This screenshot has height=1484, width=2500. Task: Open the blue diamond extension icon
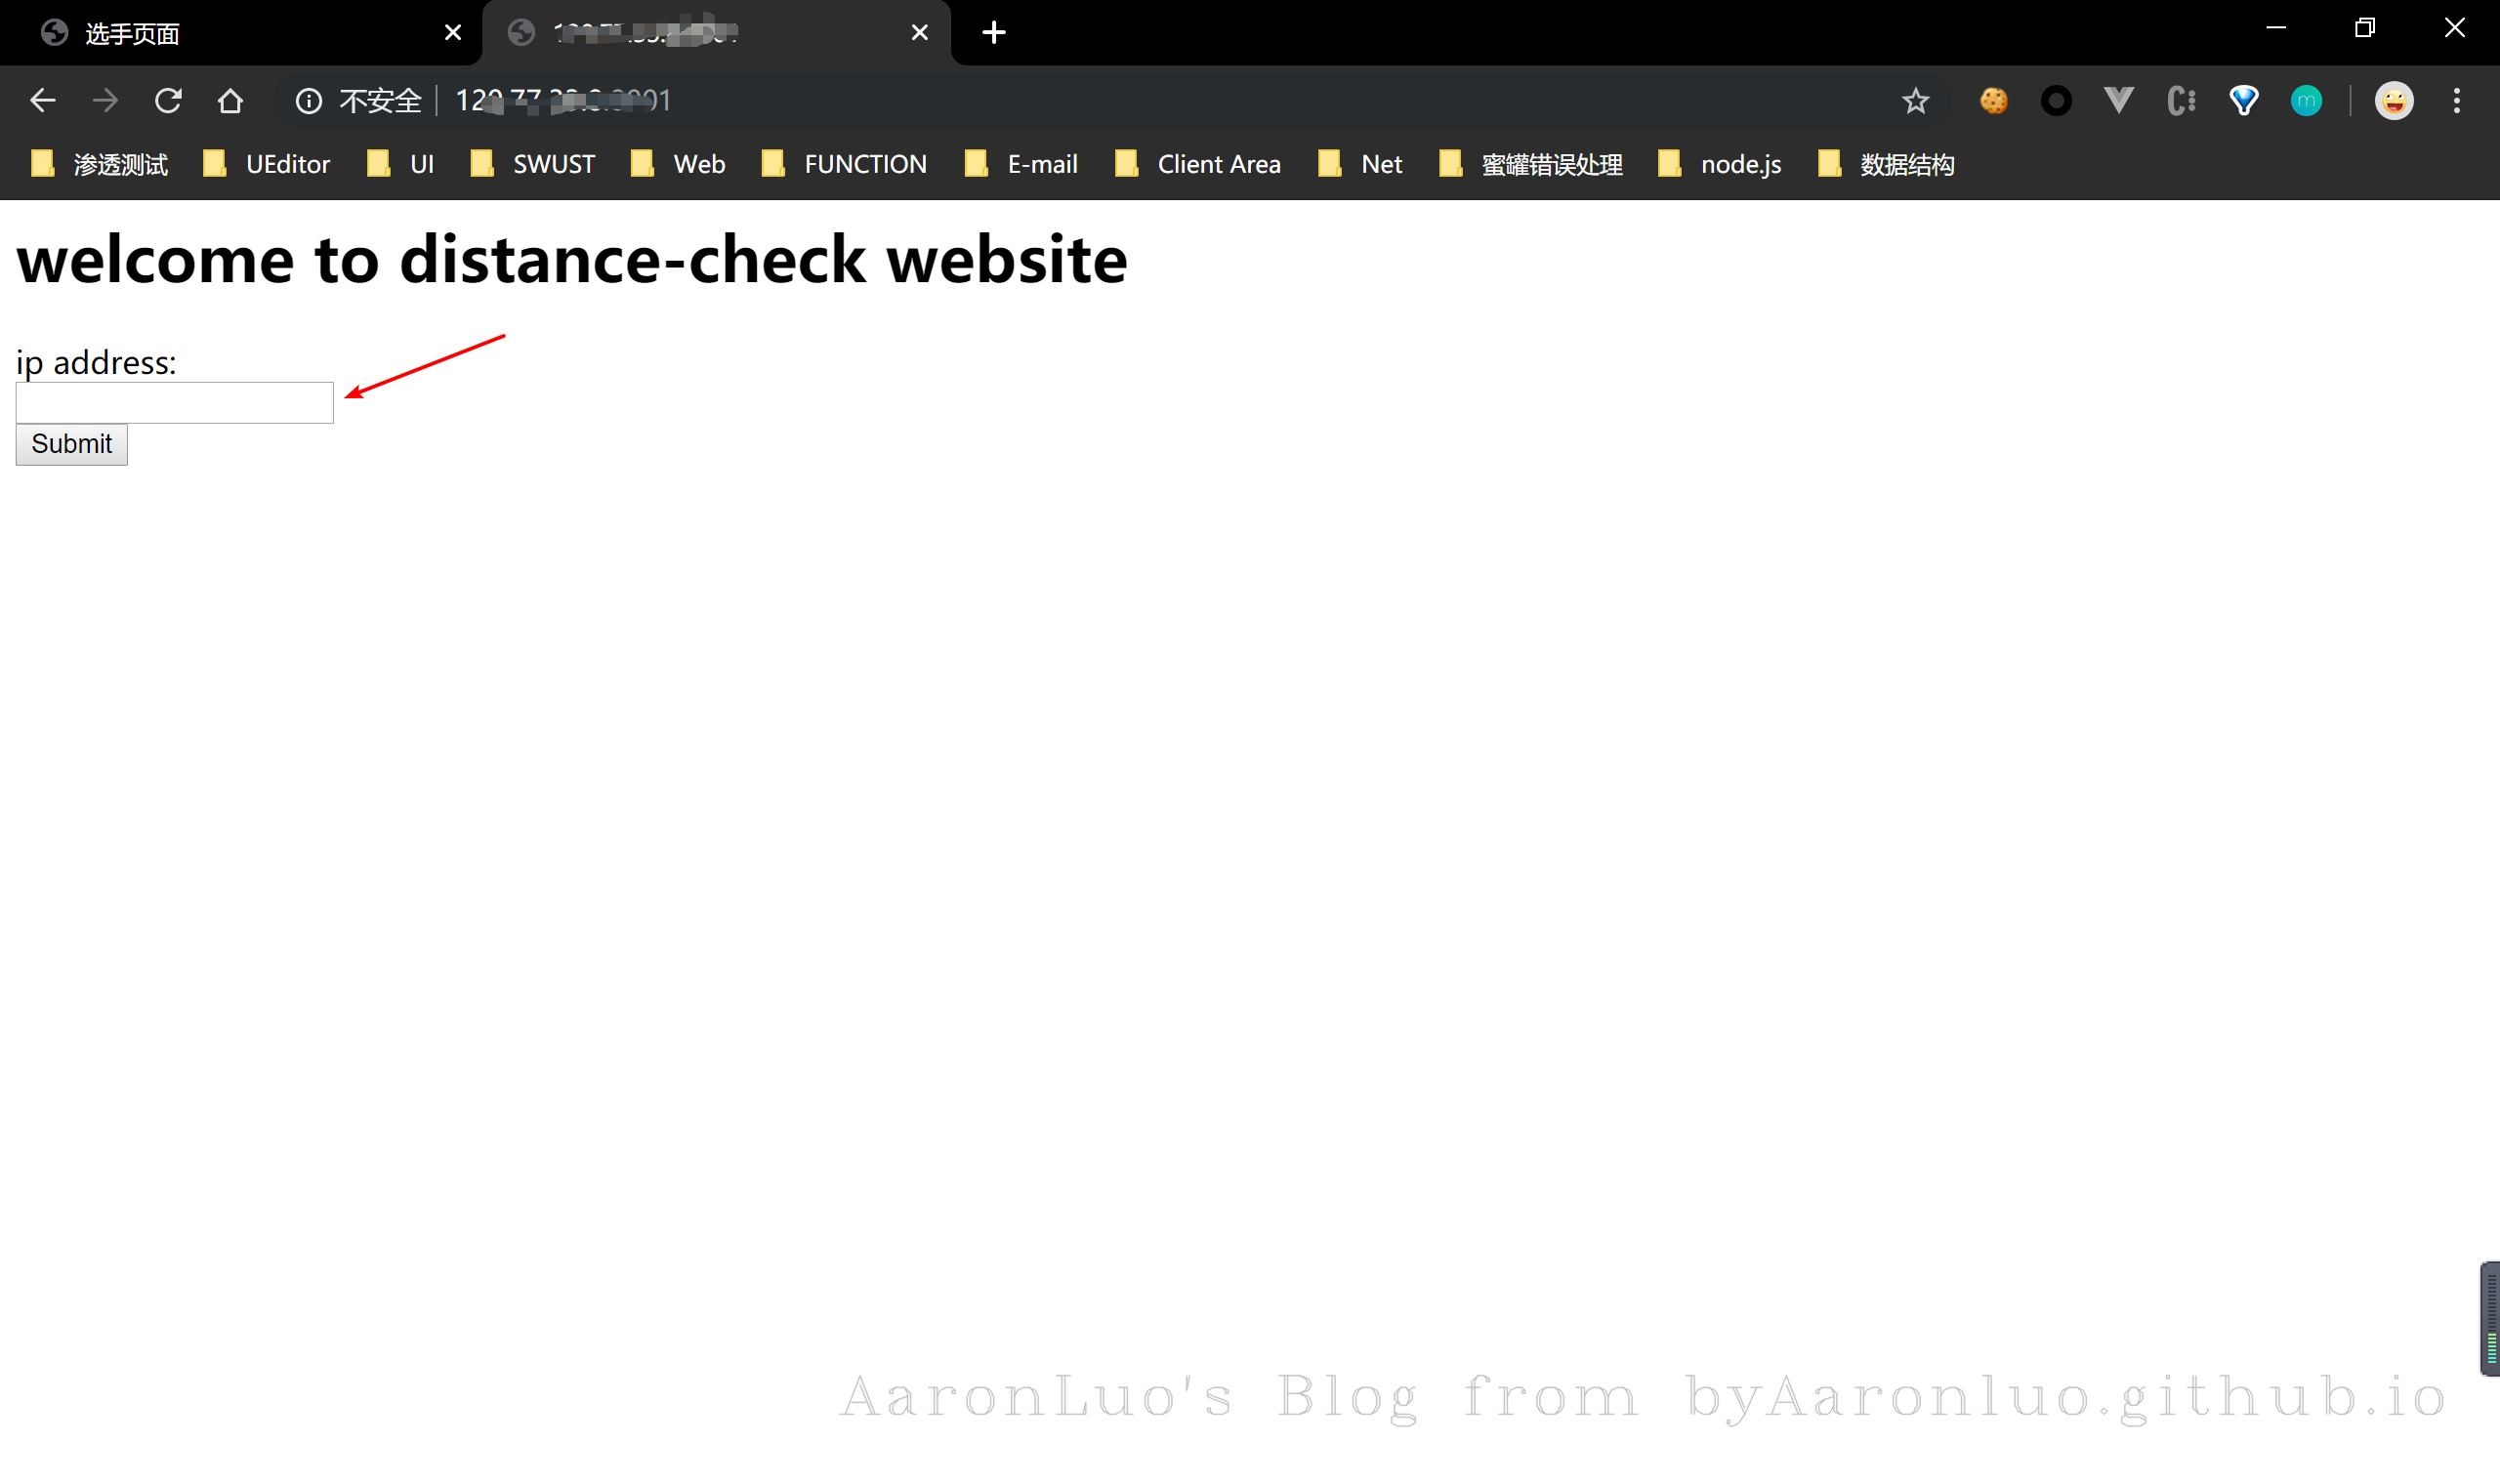pos(2244,101)
